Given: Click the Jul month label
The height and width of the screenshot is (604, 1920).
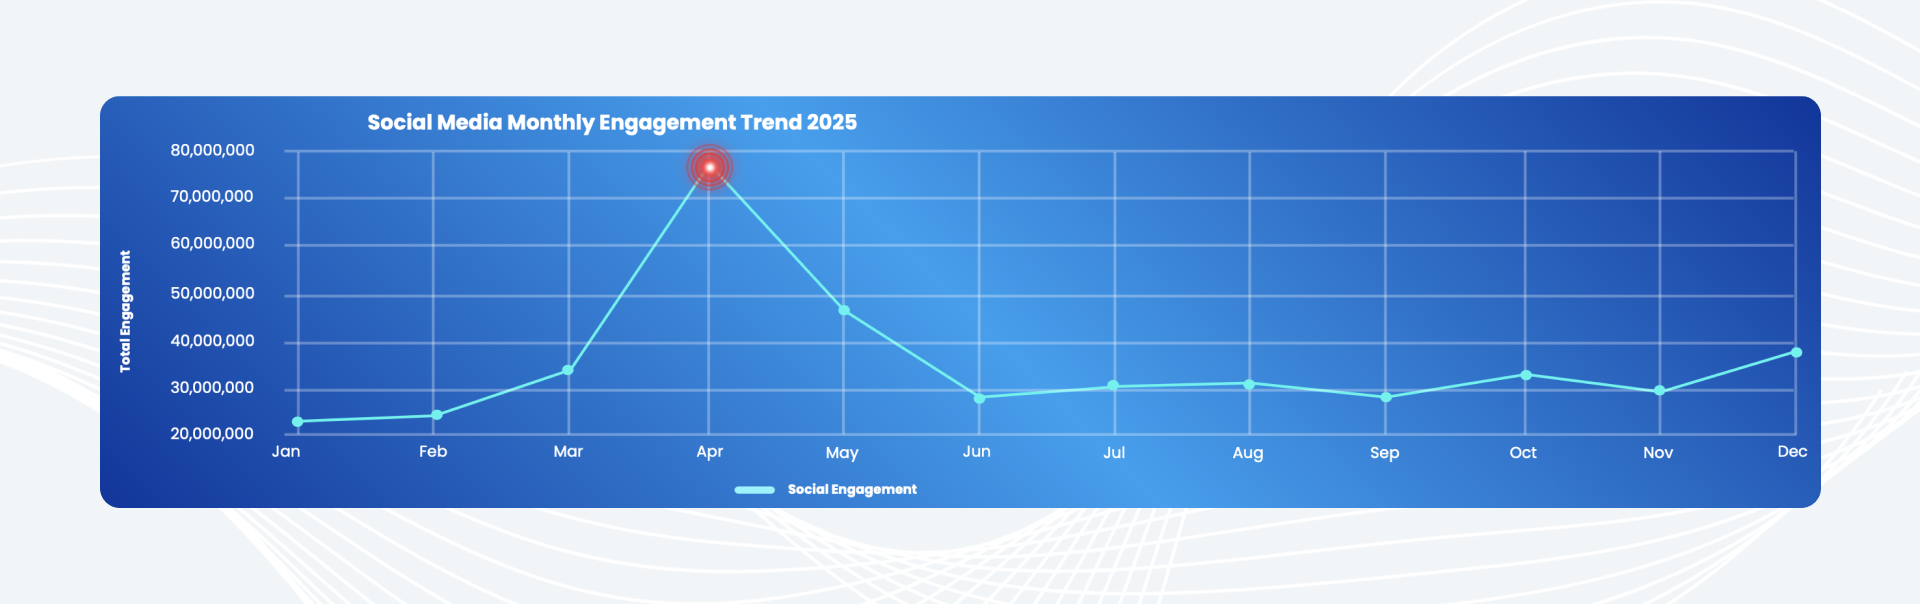Looking at the screenshot, I should click(x=1114, y=452).
